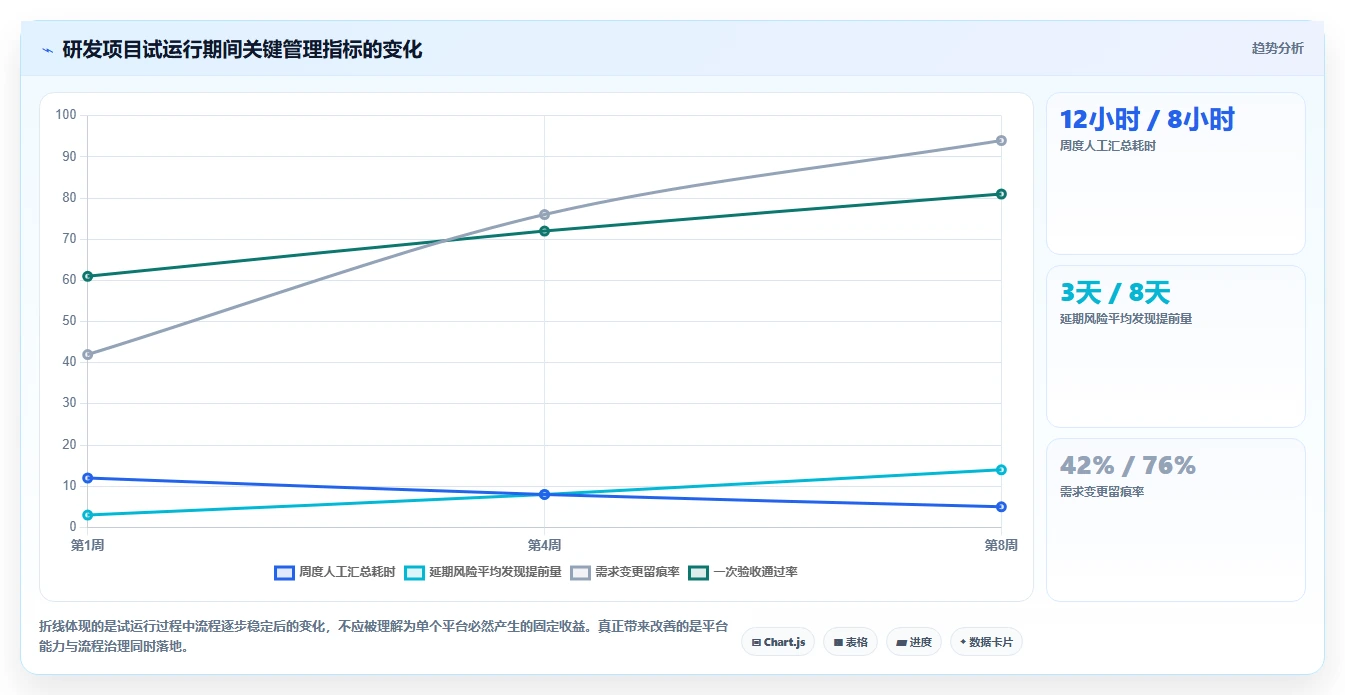Screen dimensions: 1345x695
Task: Click the 100 y-axis label
Action: (66, 115)
